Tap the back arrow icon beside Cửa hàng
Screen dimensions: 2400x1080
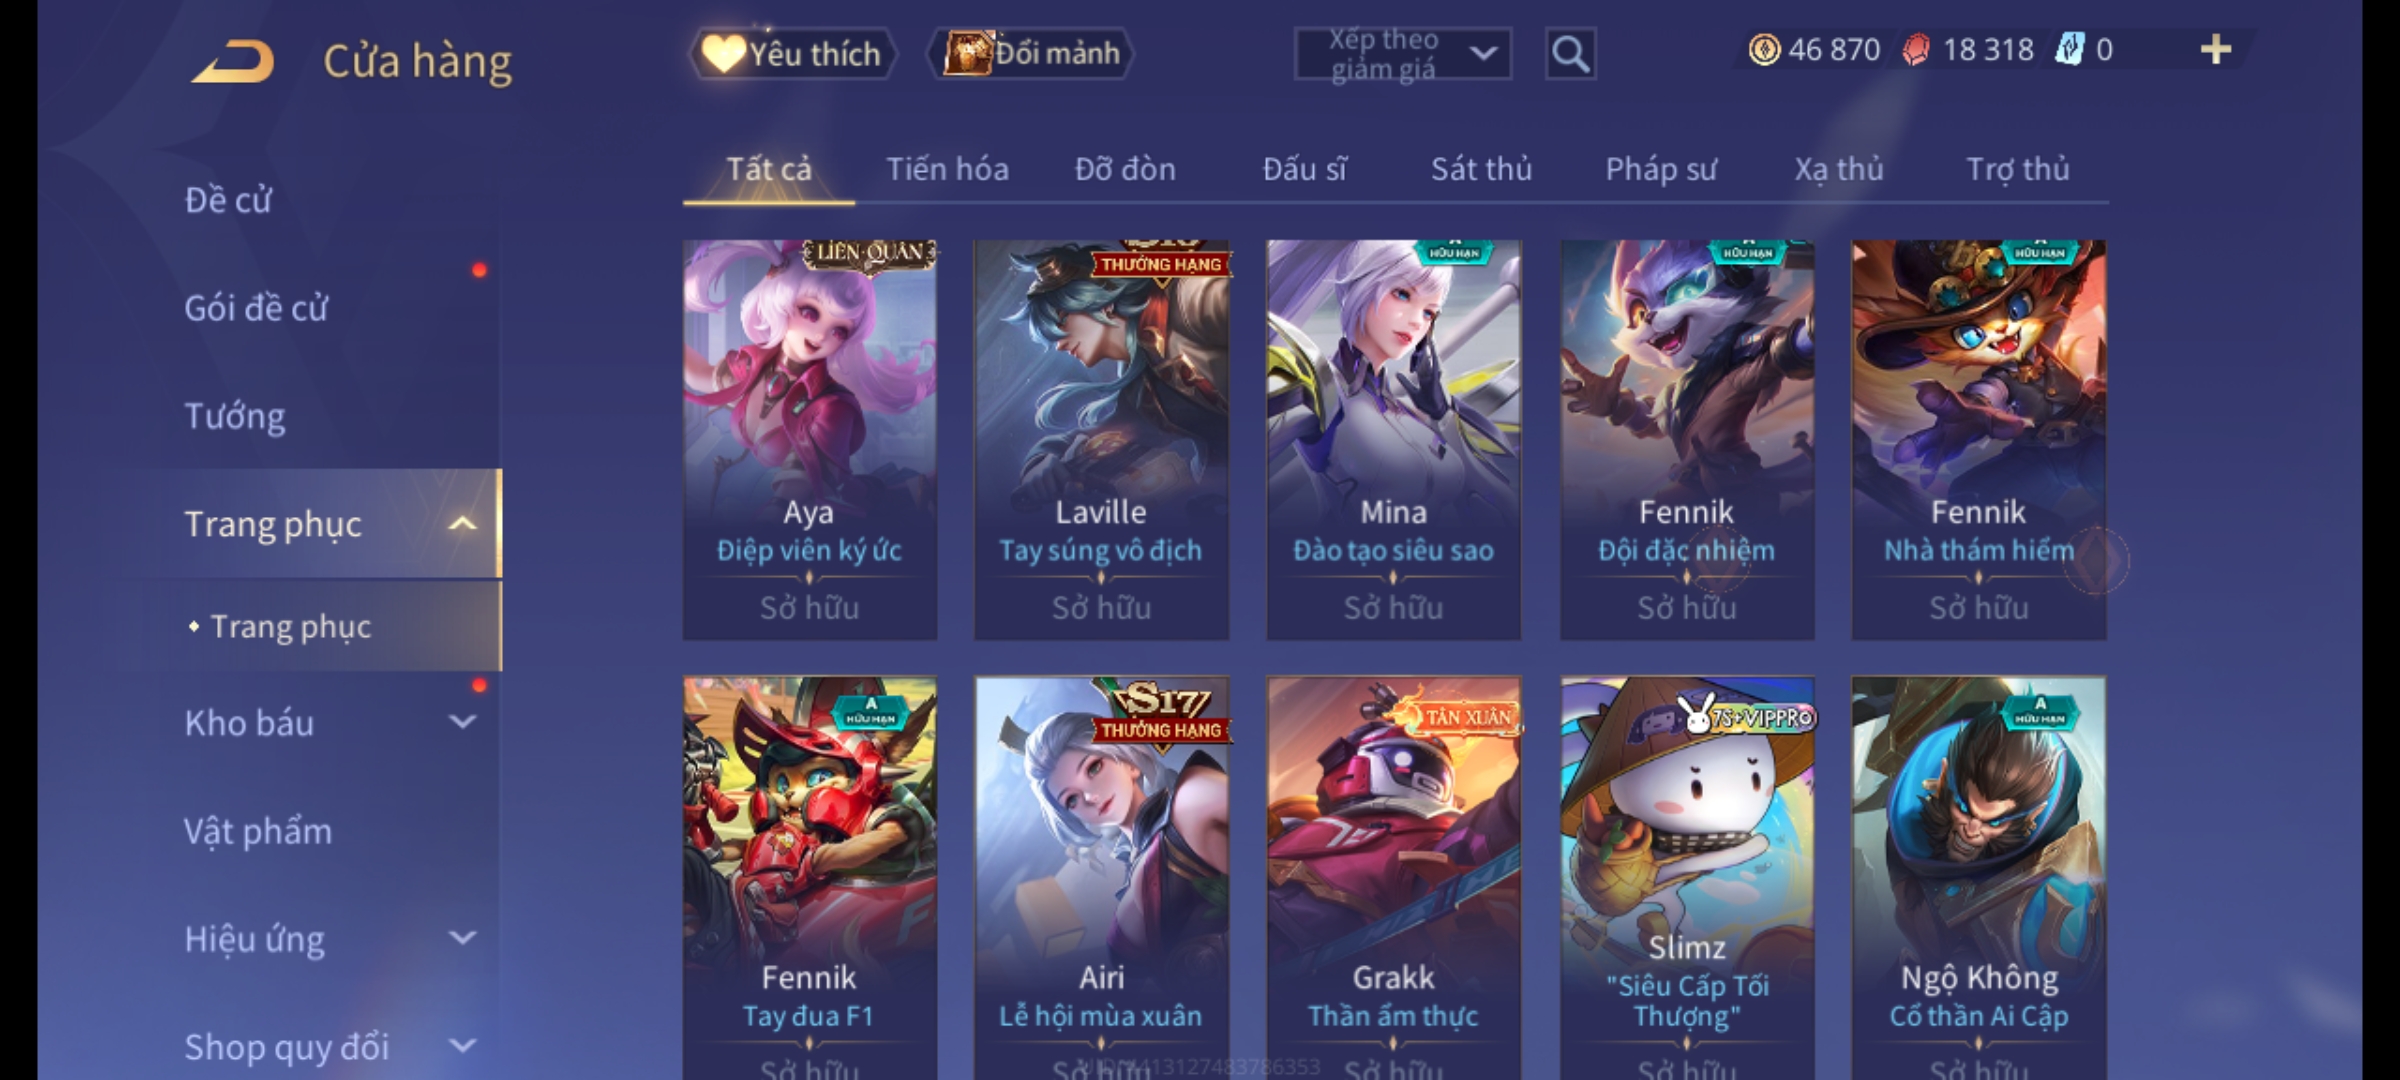(x=233, y=61)
